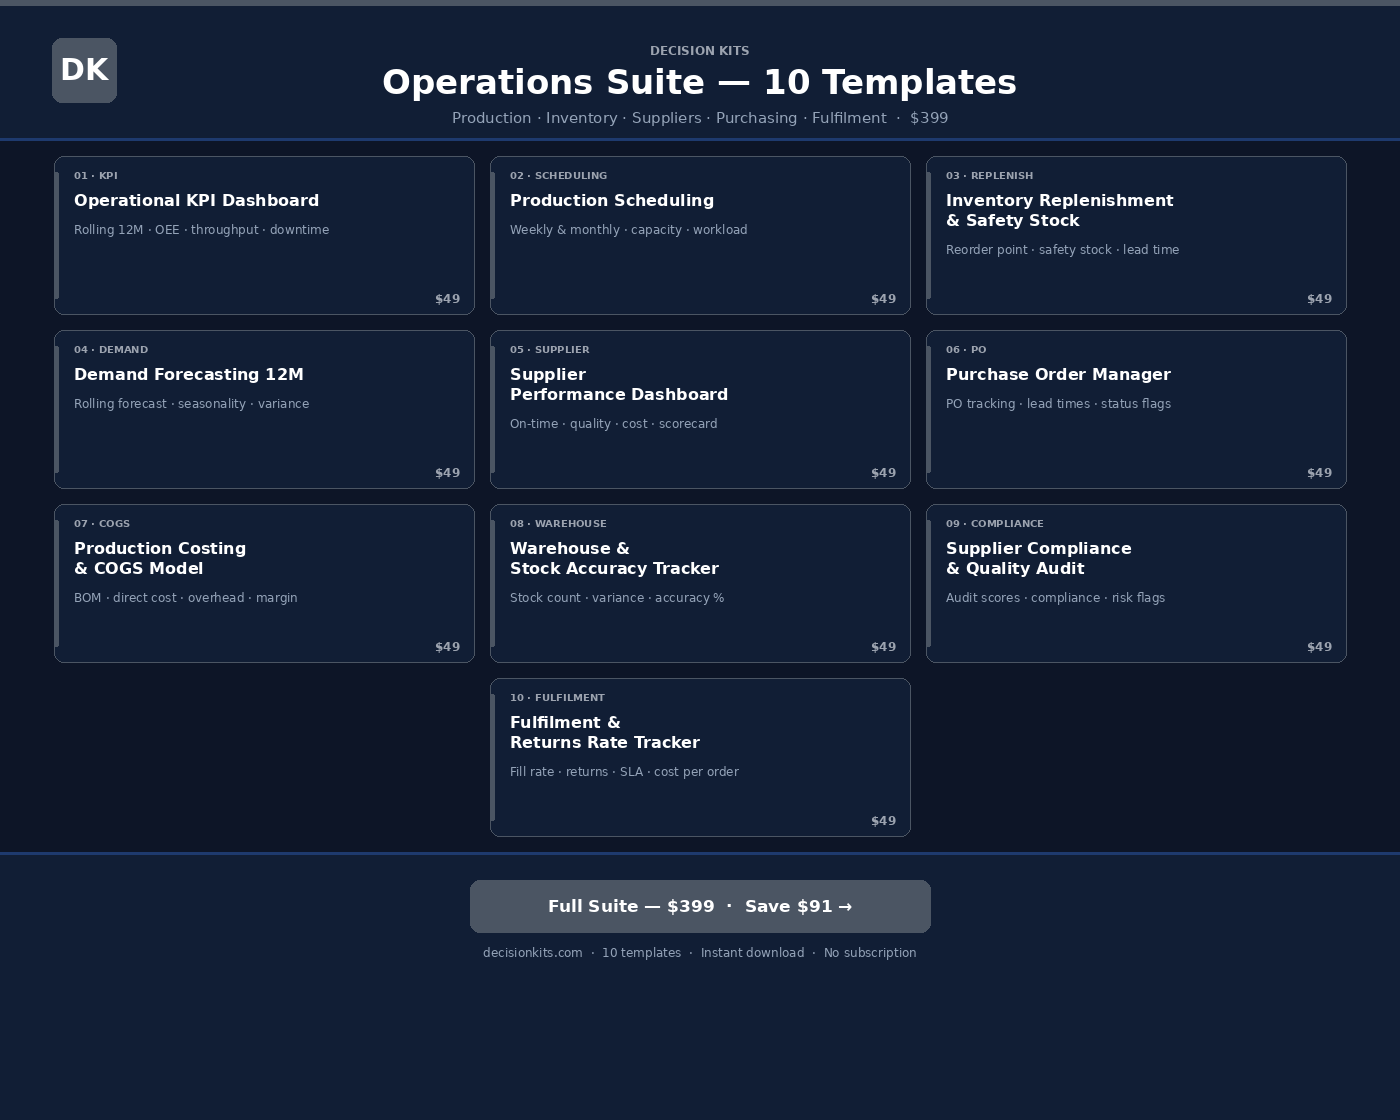Click the DK logo icon

click(x=84, y=70)
